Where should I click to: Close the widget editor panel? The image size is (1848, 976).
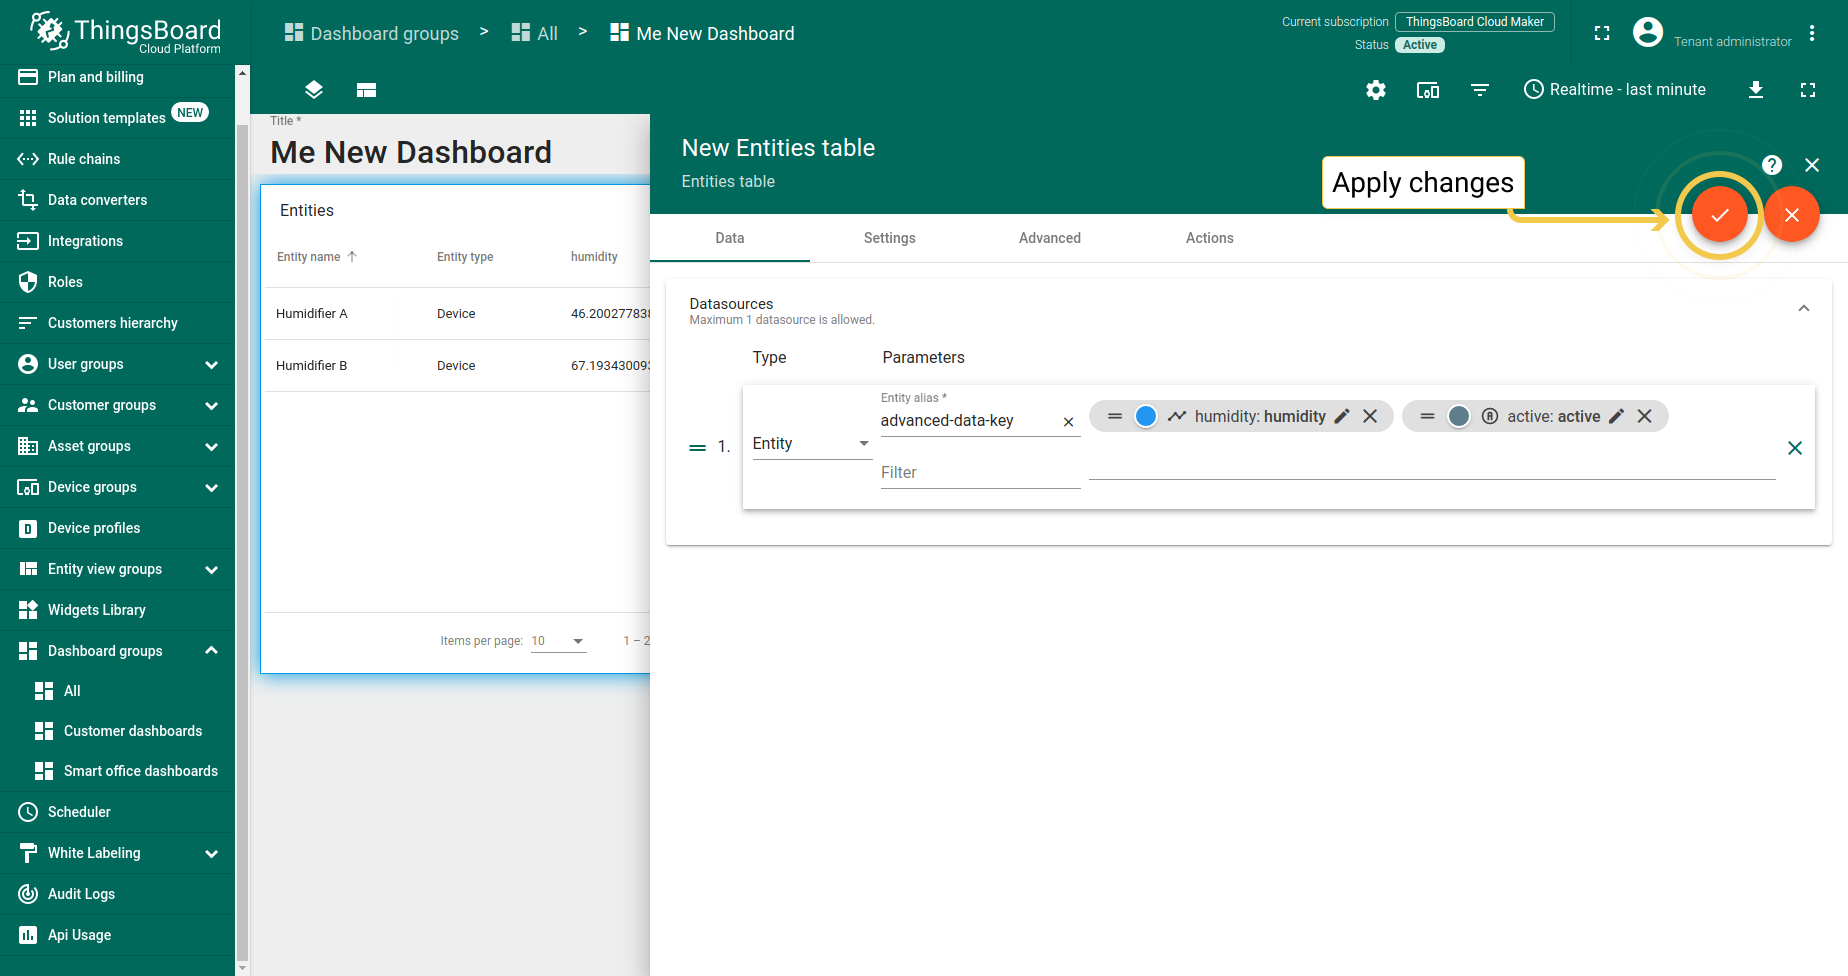pos(1812,165)
